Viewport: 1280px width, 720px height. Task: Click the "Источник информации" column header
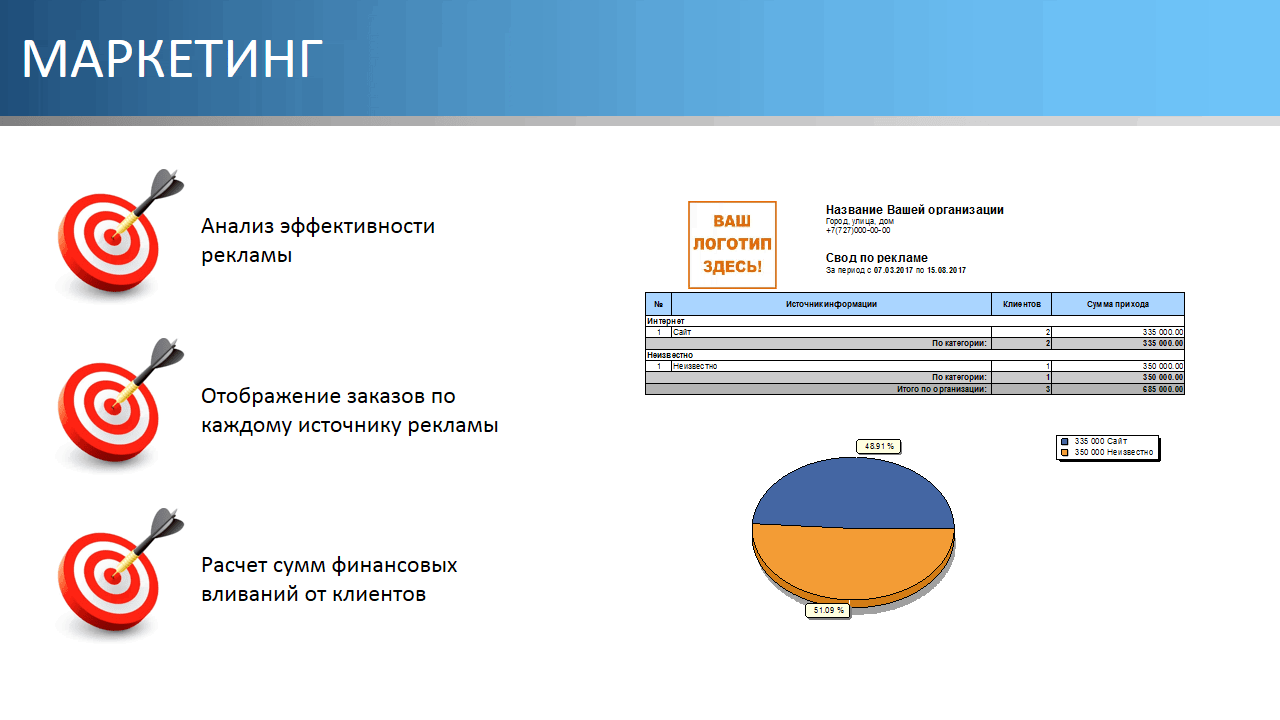[x=831, y=304]
